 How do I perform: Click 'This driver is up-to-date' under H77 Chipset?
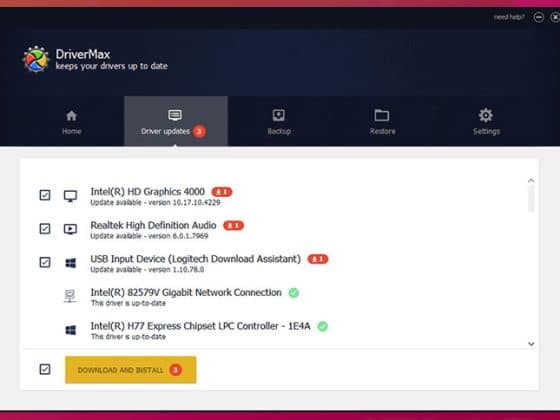pos(128,337)
